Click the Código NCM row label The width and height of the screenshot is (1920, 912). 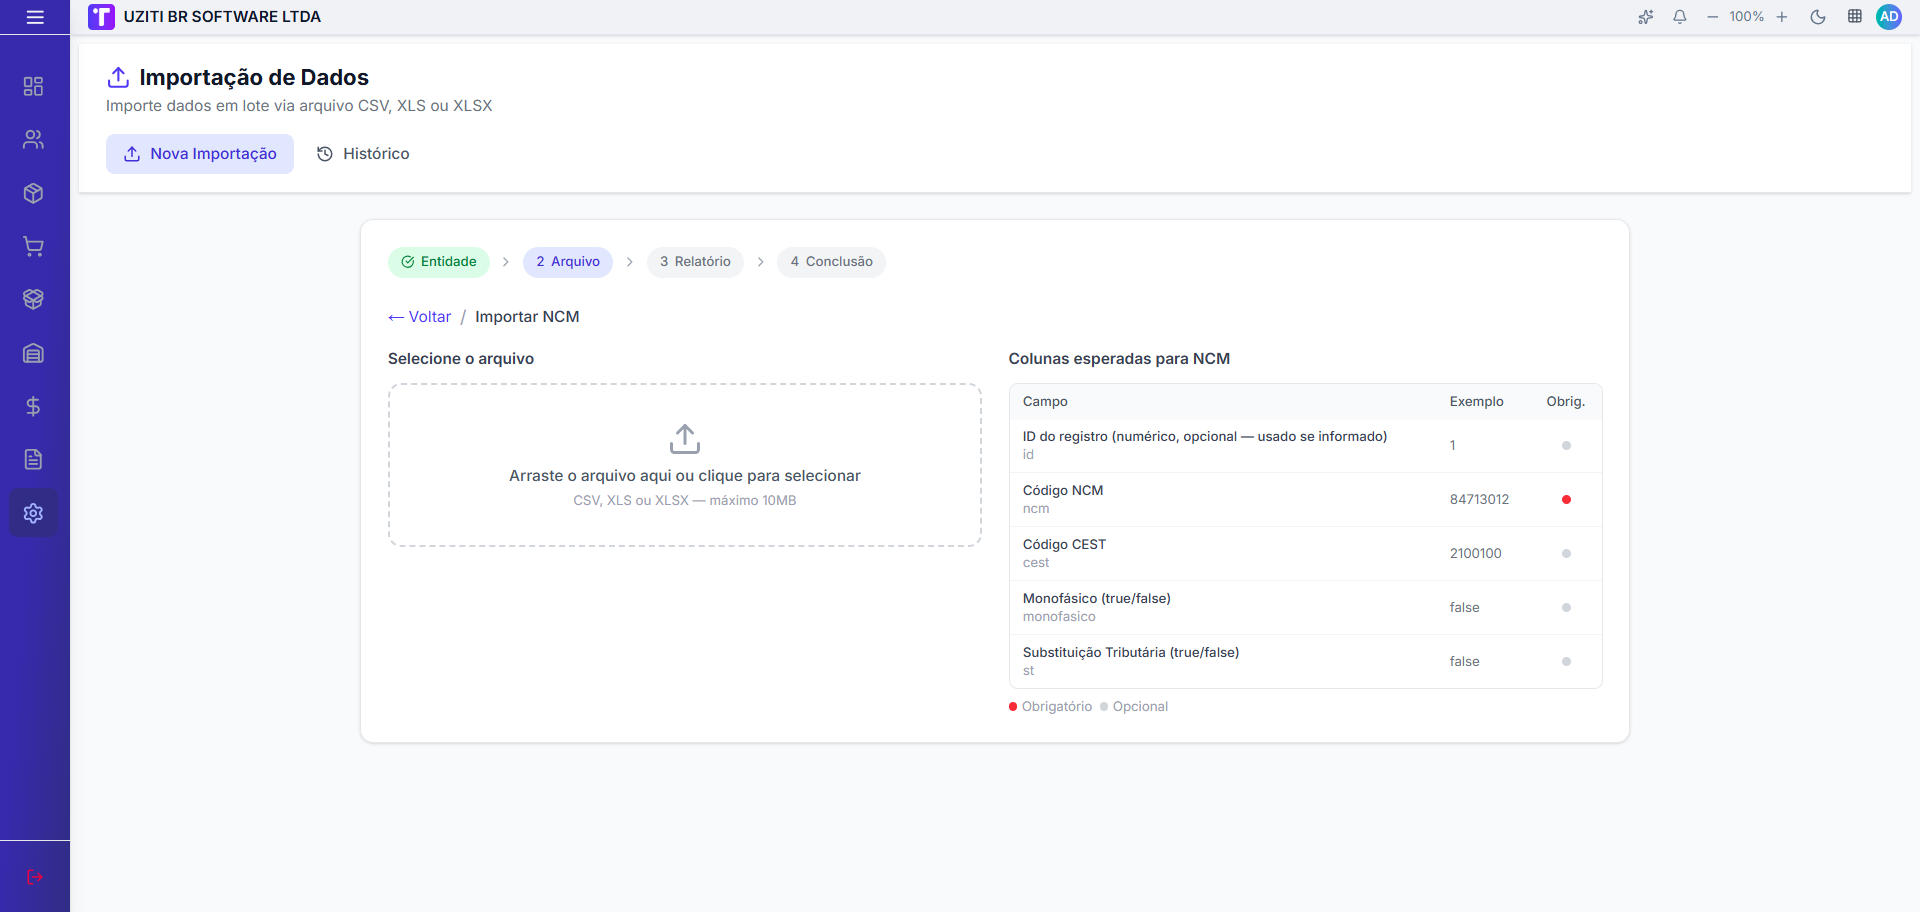click(1063, 491)
